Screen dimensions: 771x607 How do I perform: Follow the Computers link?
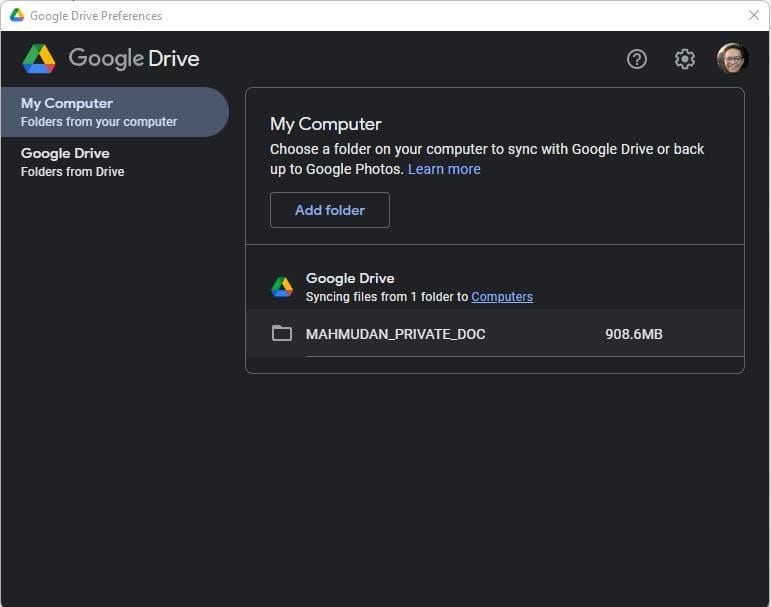(502, 297)
